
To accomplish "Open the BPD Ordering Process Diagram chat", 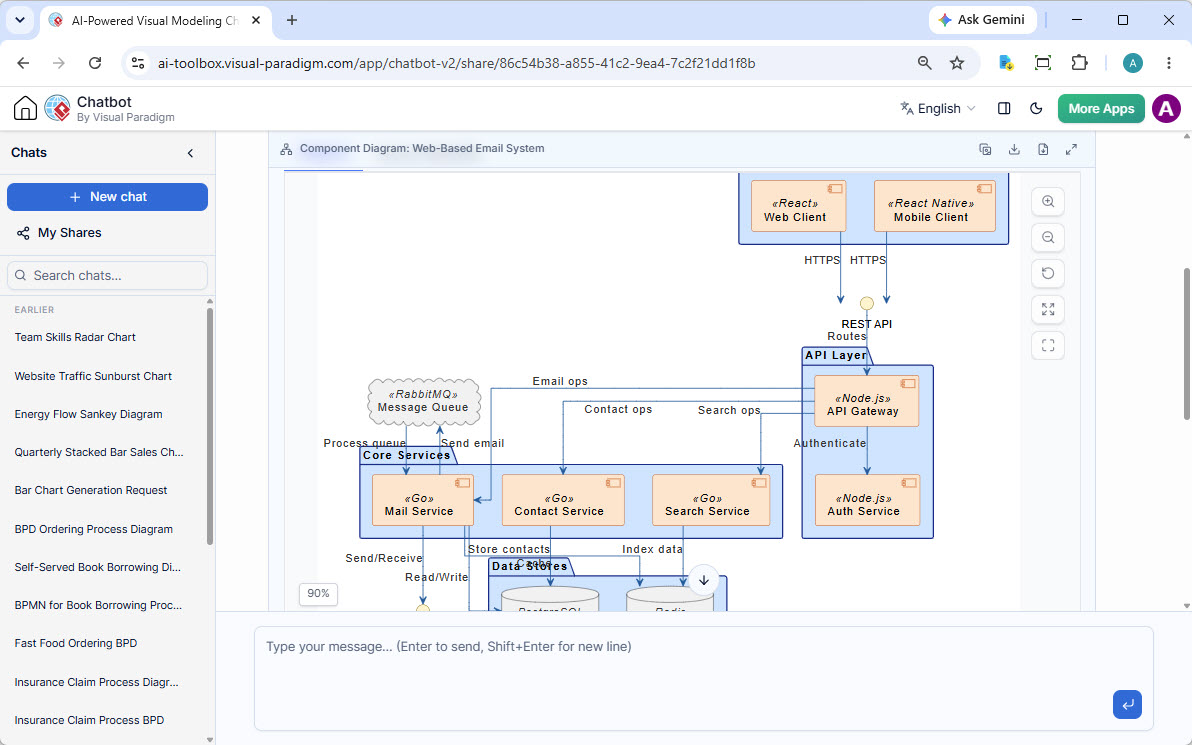I will [94, 529].
